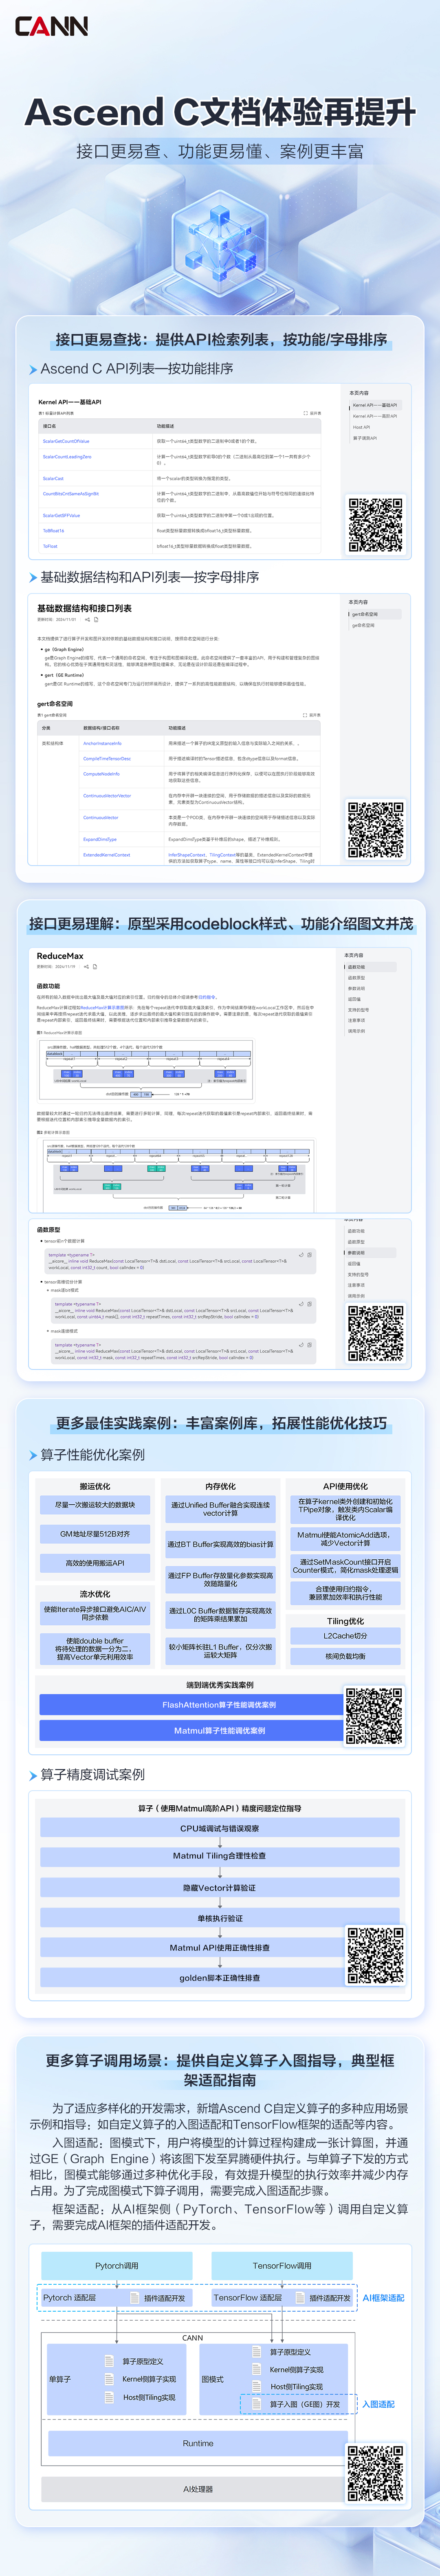Click document icon beside Pytorch 插件适配开发
This screenshot has height=2576, width=440.
[135, 2298]
